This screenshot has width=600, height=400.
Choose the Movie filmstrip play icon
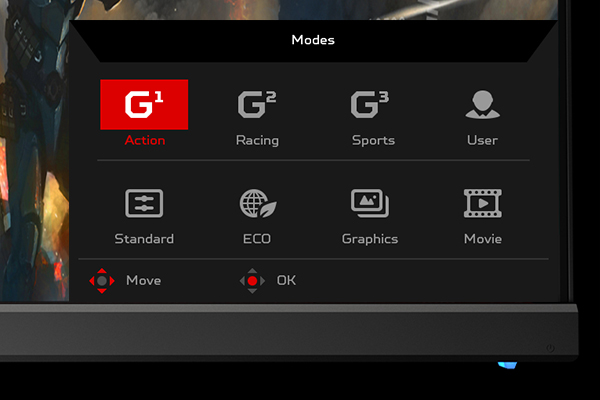point(483,203)
